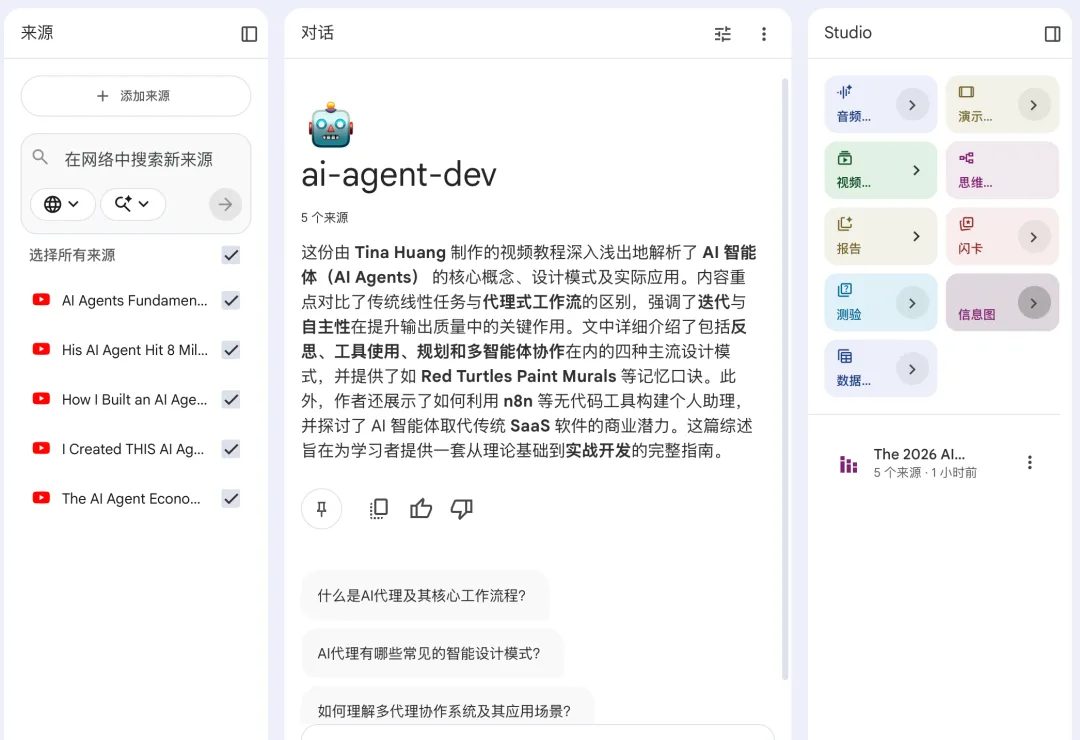Uncheck AI Agents Fundamentals source checkbox
Screen dimensions: 1080x740
pos(231,300)
